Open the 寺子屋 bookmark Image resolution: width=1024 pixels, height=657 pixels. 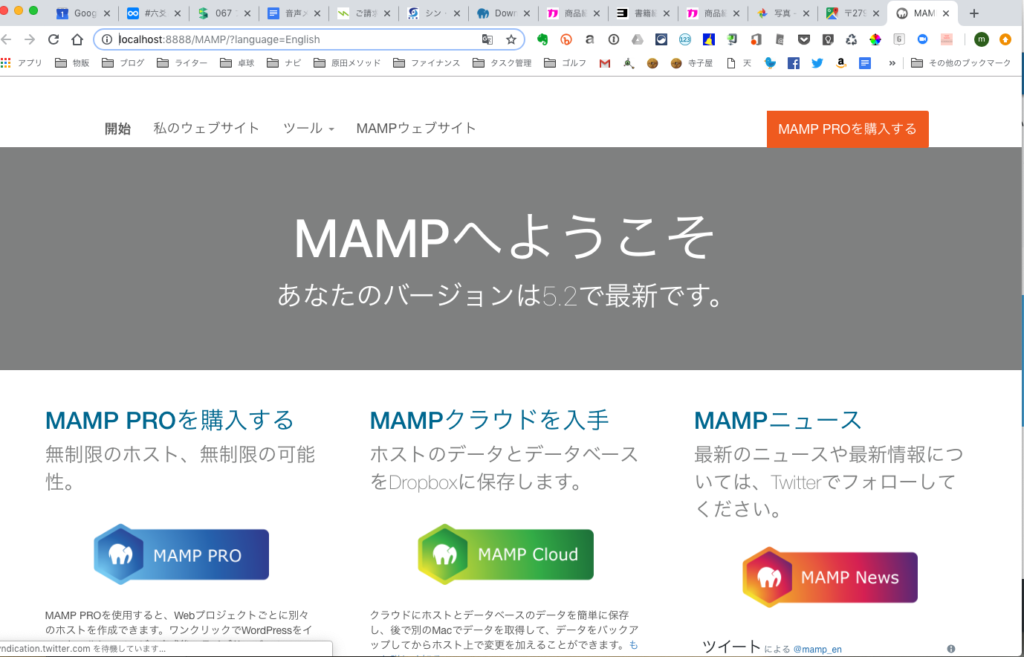point(694,63)
